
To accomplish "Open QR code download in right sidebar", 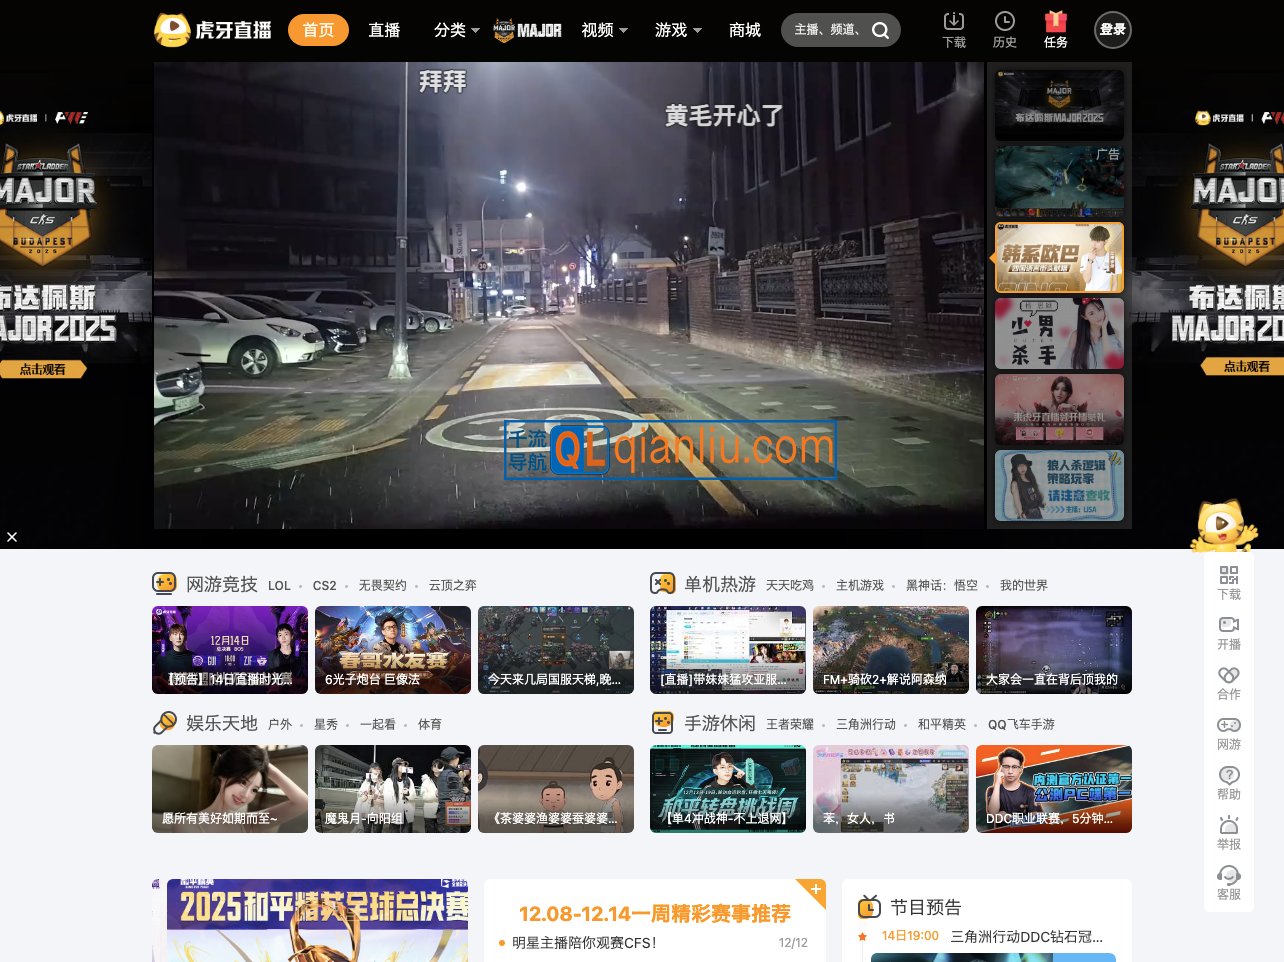I will tap(1228, 575).
